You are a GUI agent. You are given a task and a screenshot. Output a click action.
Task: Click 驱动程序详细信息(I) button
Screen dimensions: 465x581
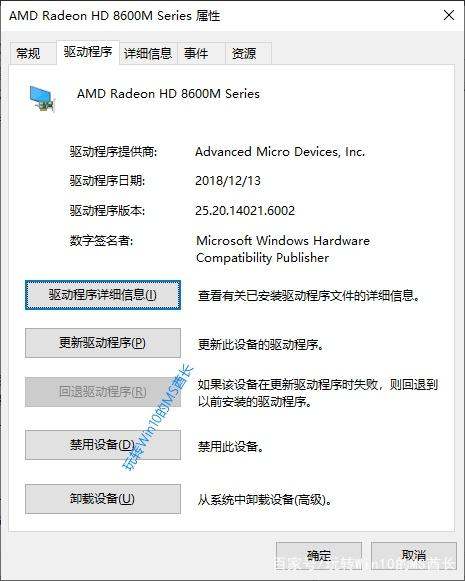(103, 295)
